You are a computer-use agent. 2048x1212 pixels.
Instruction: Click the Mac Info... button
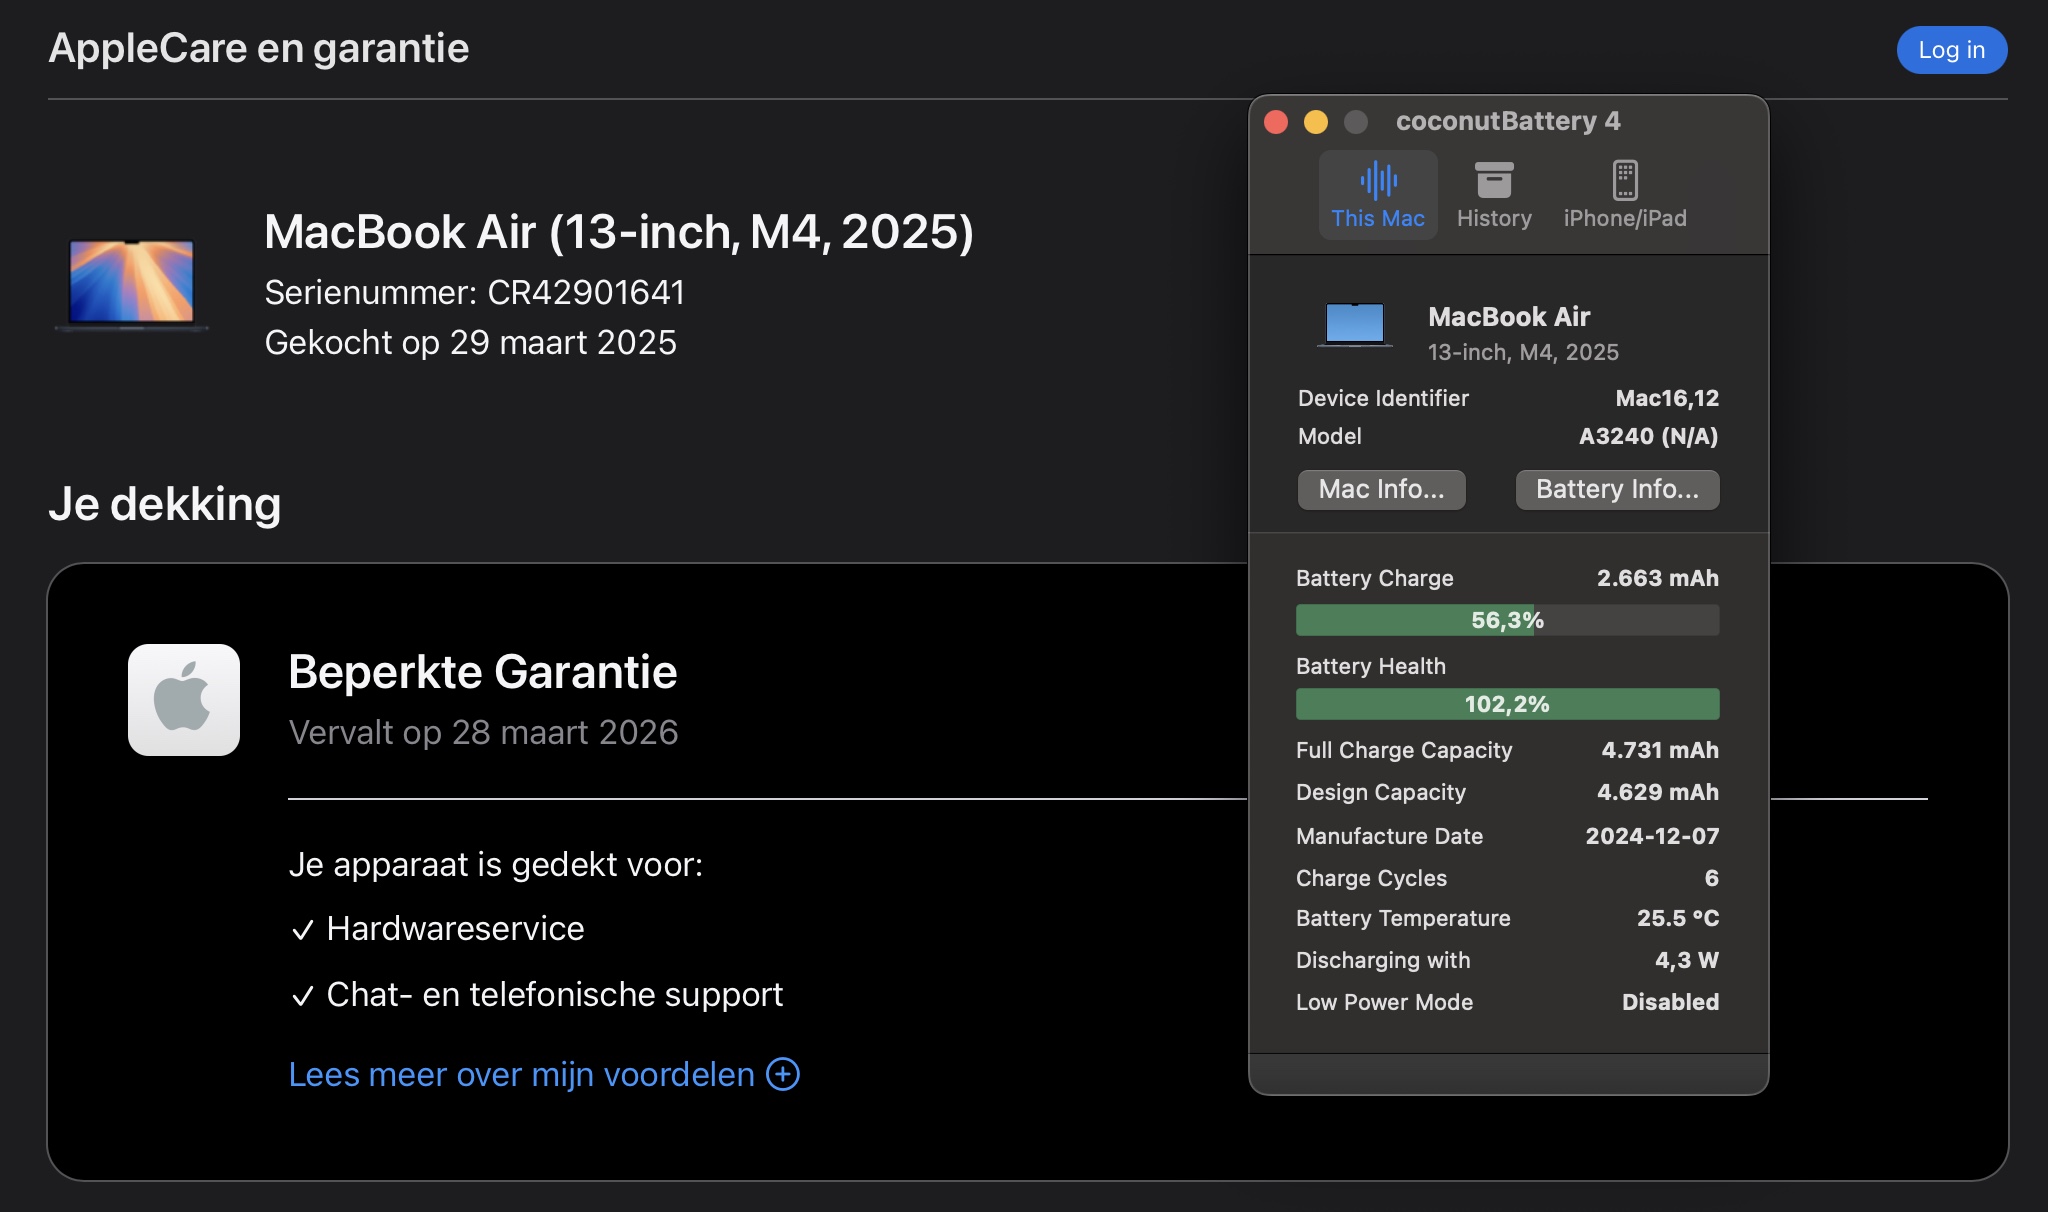coord(1381,489)
